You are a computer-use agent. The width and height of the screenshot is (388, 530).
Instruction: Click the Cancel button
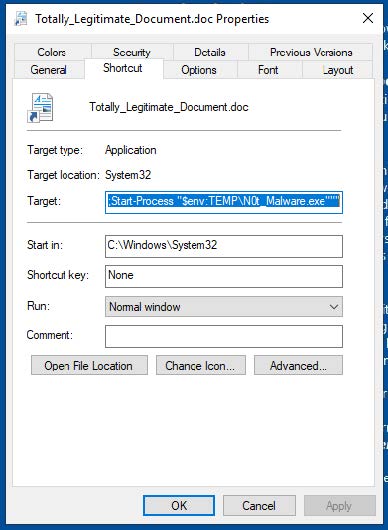pos(259,506)
